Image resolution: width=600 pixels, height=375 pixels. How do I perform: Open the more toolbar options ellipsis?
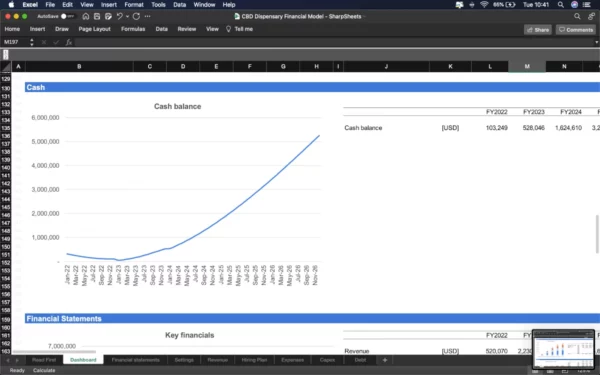(147, 16)
